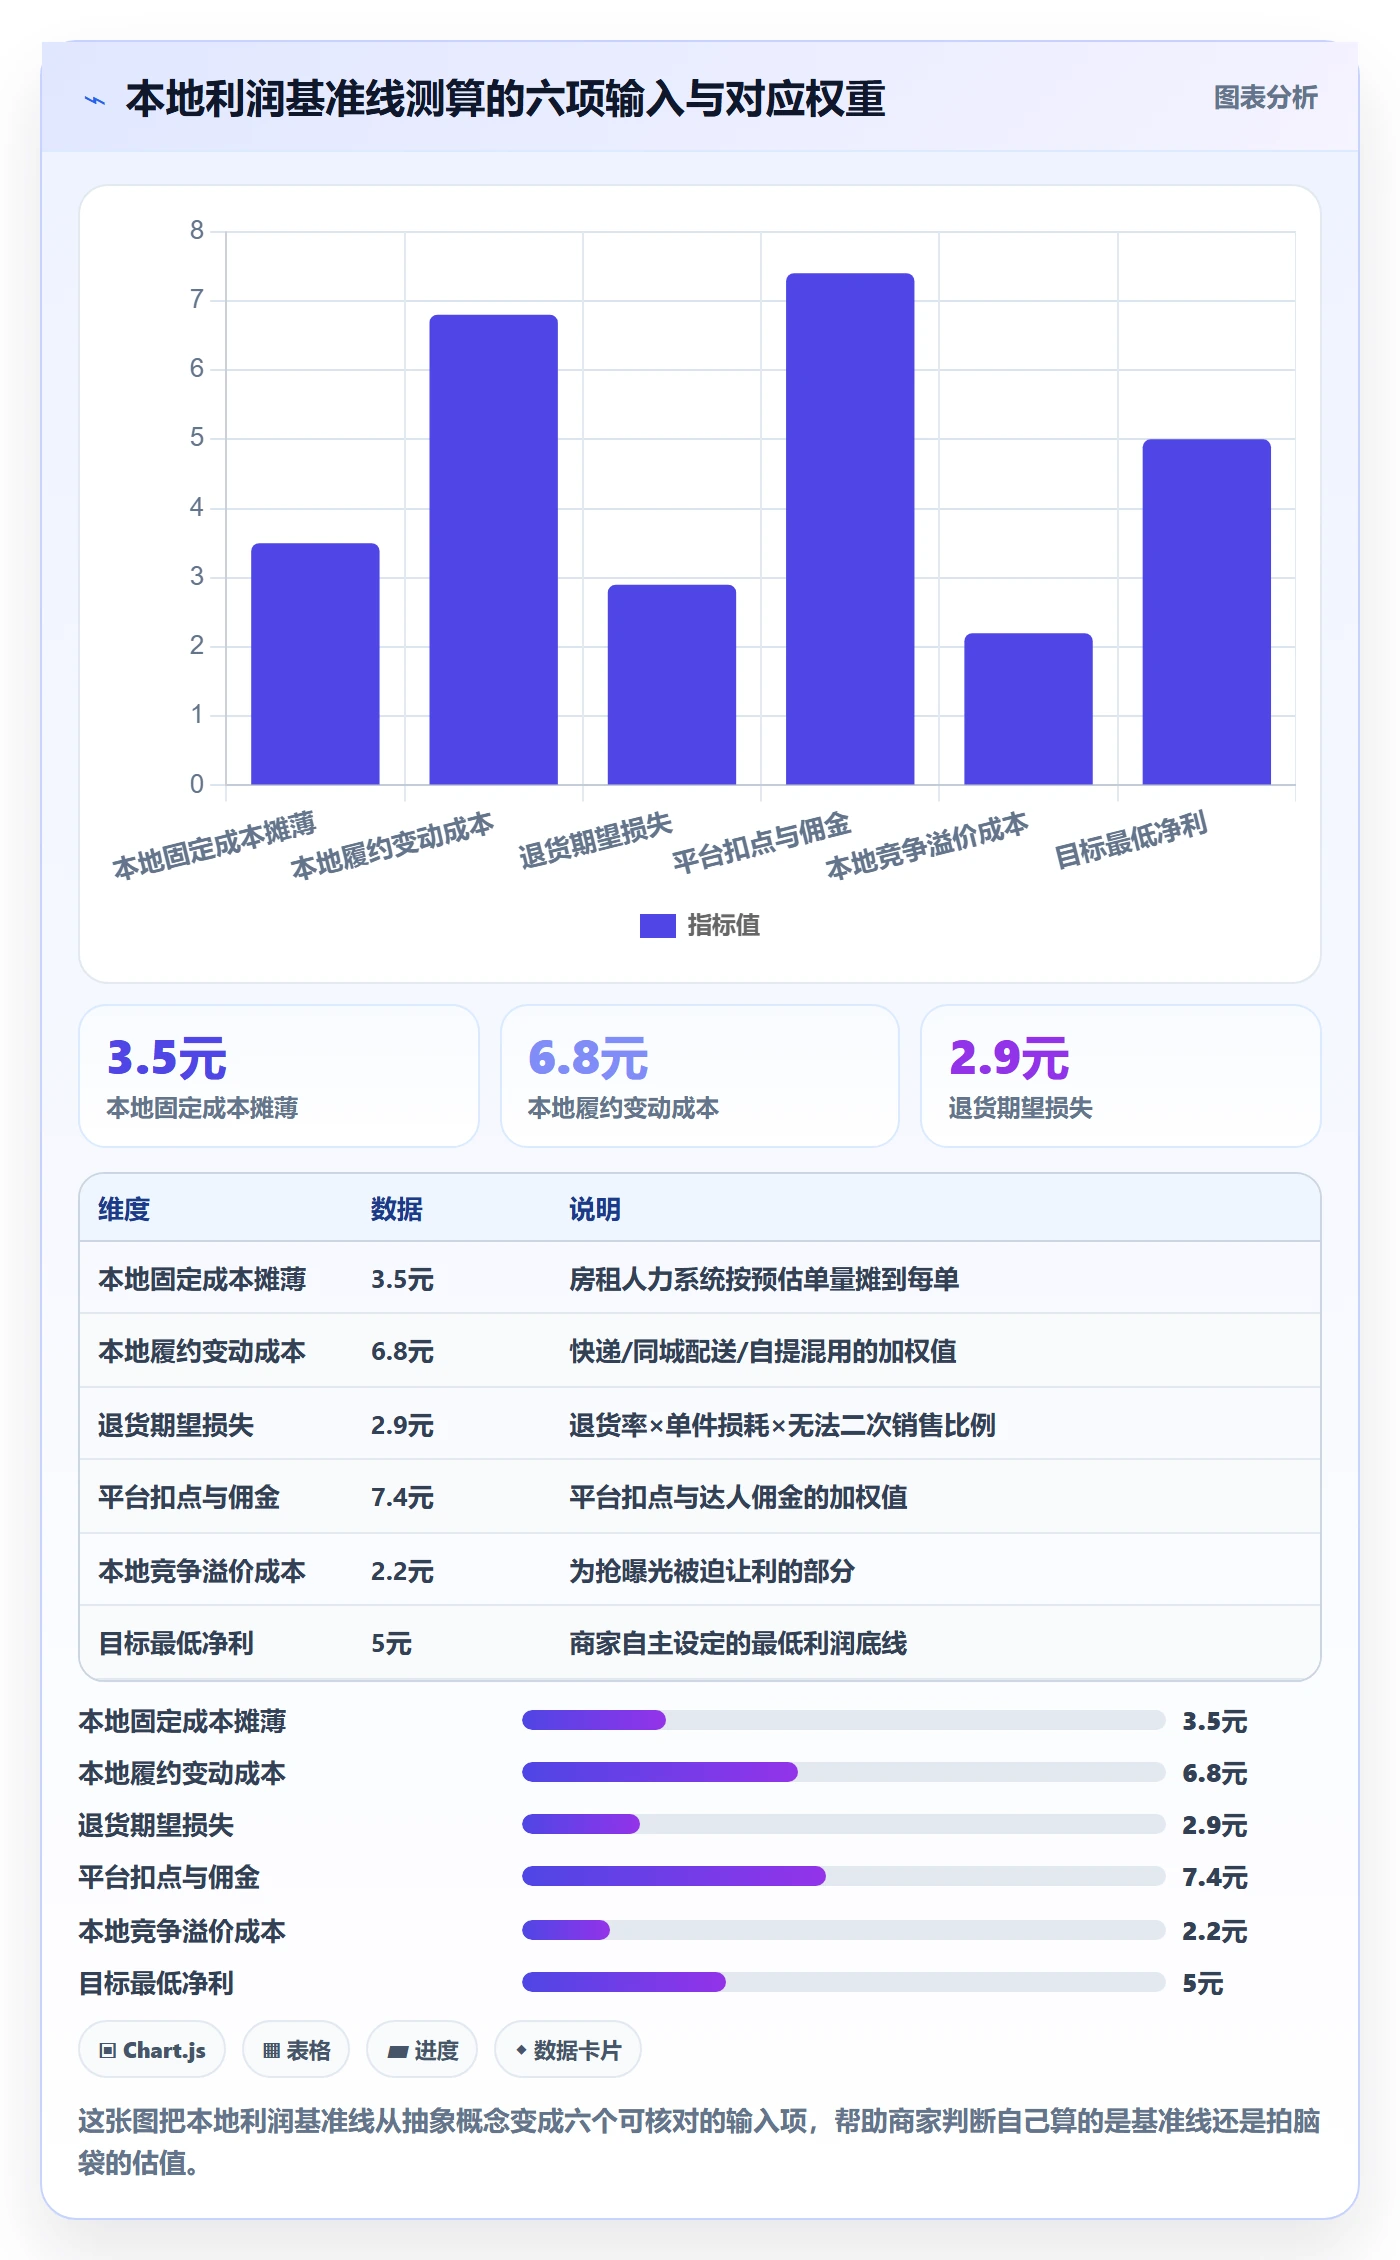The width and height of the screenshot is (1400, 2260).
Task: Click the 7.4元 value in table
Action: (x=402, y=1497)
